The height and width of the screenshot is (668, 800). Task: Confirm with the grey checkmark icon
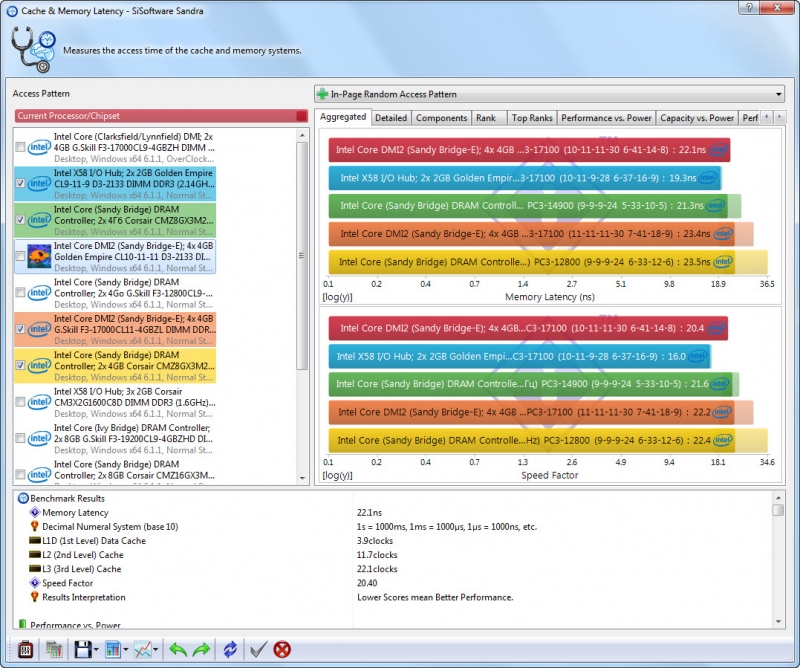[x=258, y=650]
